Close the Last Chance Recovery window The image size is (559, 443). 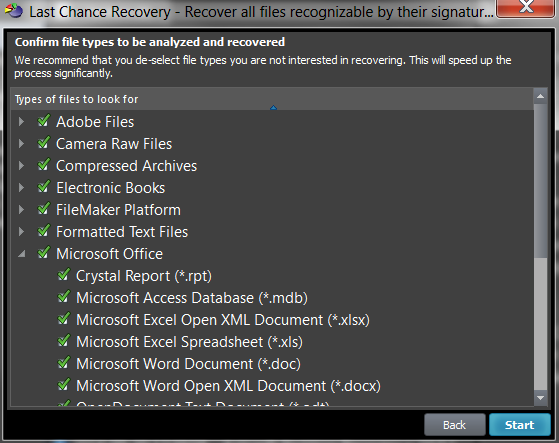point(526,7)
